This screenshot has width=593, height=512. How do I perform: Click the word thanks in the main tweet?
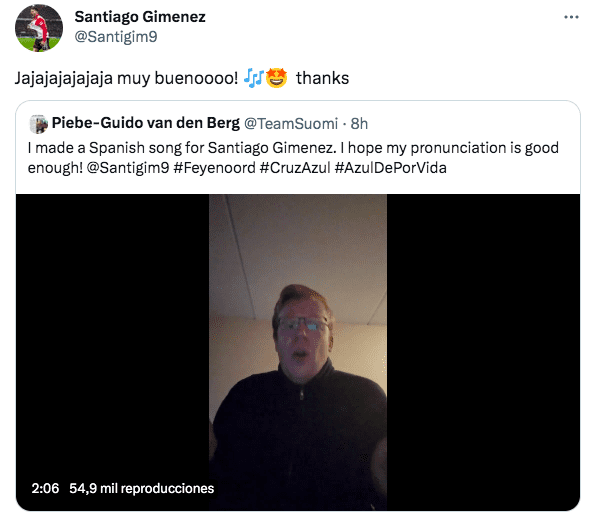(x=322, y=78)
